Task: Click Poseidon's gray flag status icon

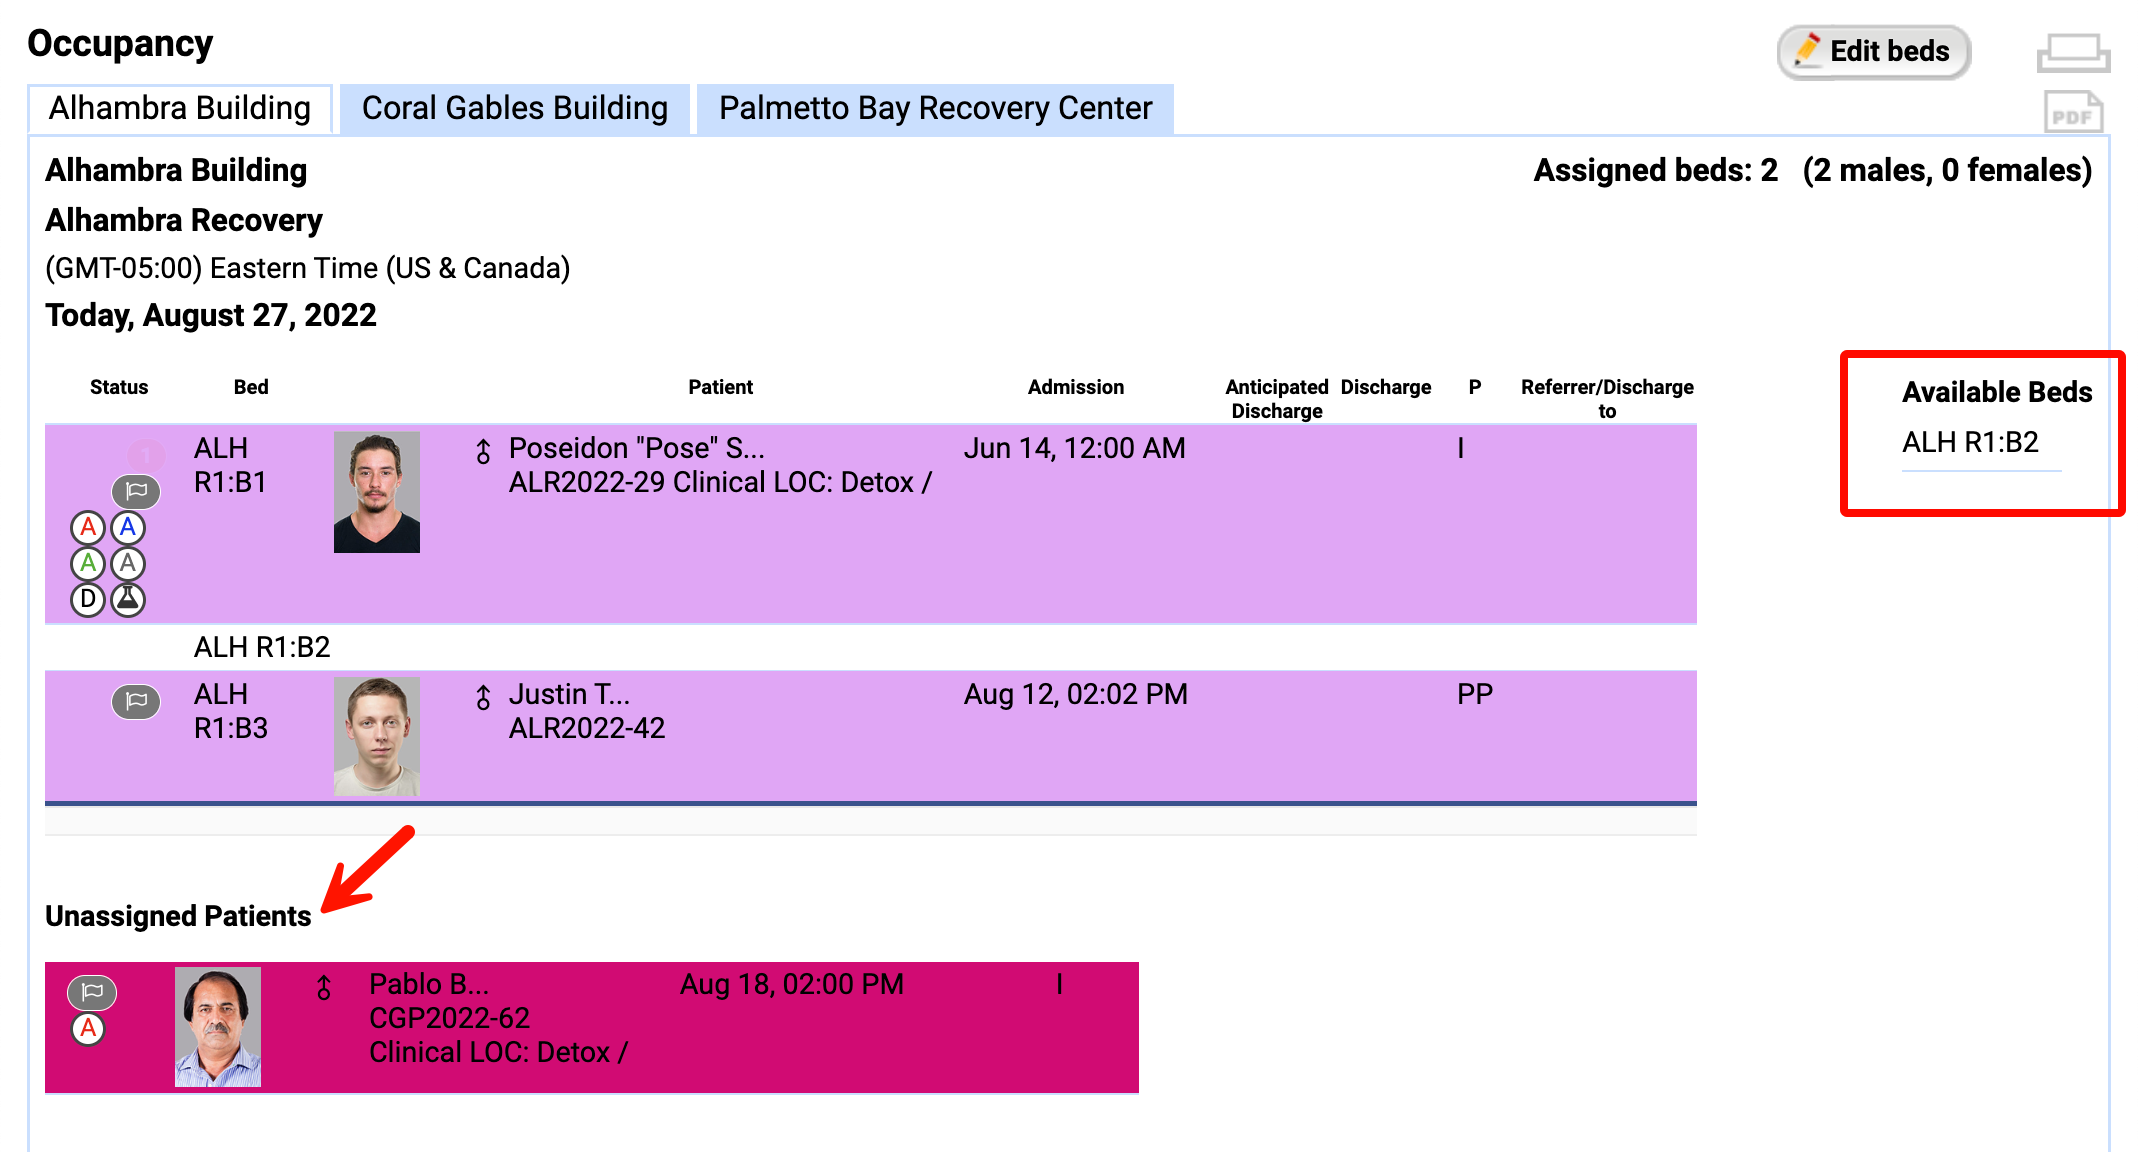Action: [136, 491]
